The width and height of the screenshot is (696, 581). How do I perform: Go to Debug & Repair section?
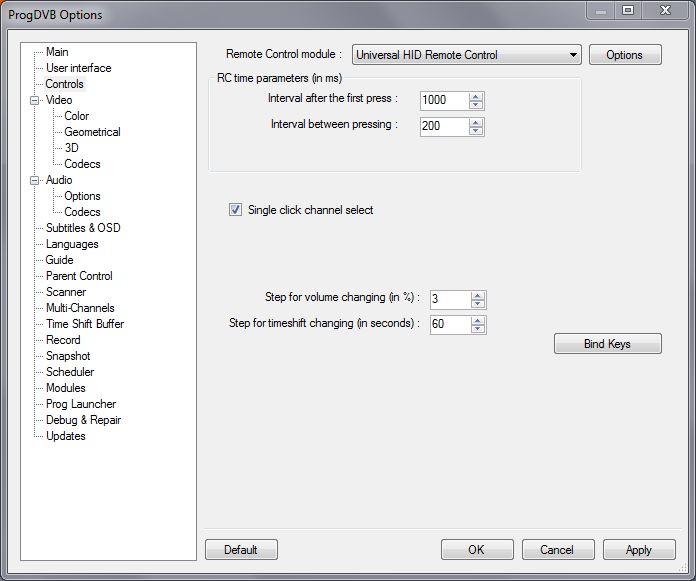83,420
